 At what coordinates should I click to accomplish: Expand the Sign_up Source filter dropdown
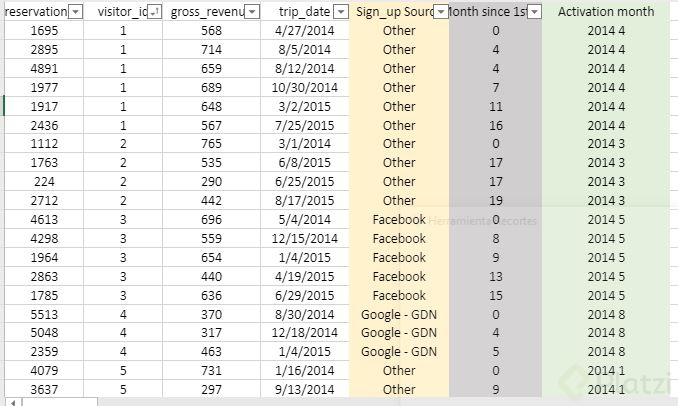click(440, 12)
